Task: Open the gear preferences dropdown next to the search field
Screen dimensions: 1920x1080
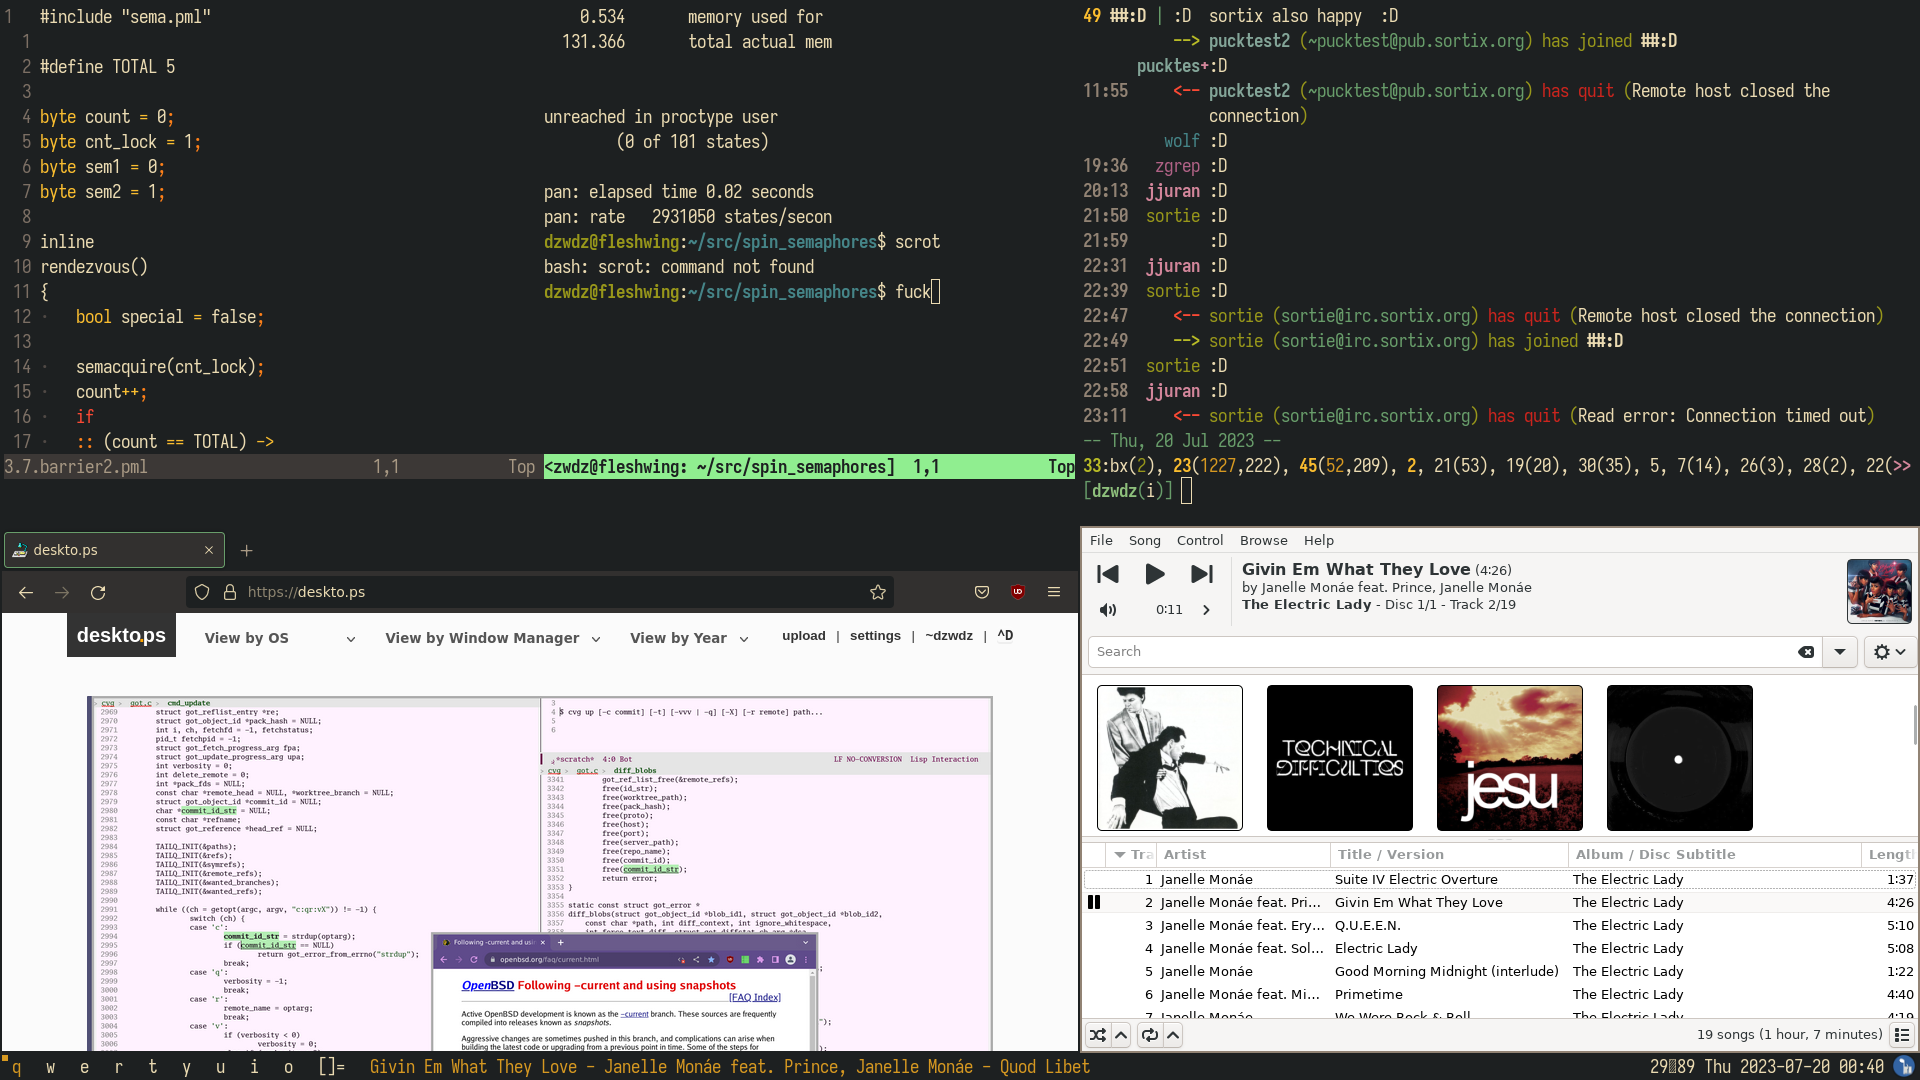Action: pyautogui.click(x=1889, y=652)
